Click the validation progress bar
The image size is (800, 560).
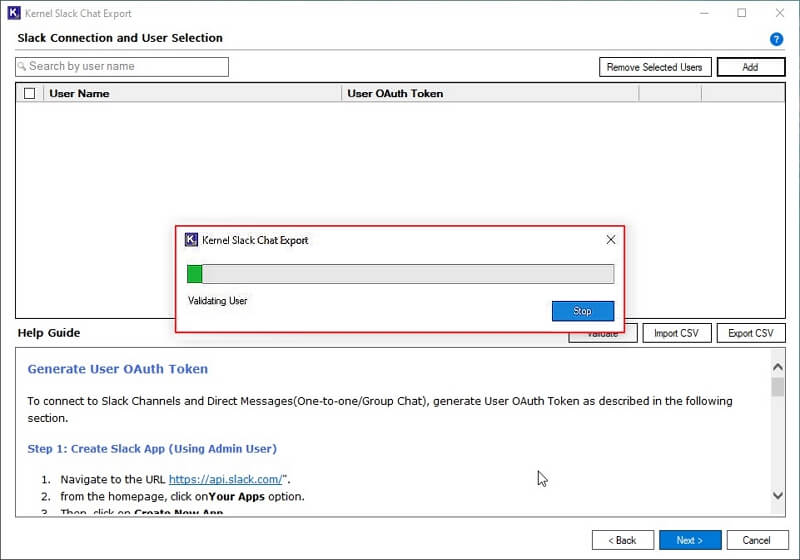pos(401,274)
